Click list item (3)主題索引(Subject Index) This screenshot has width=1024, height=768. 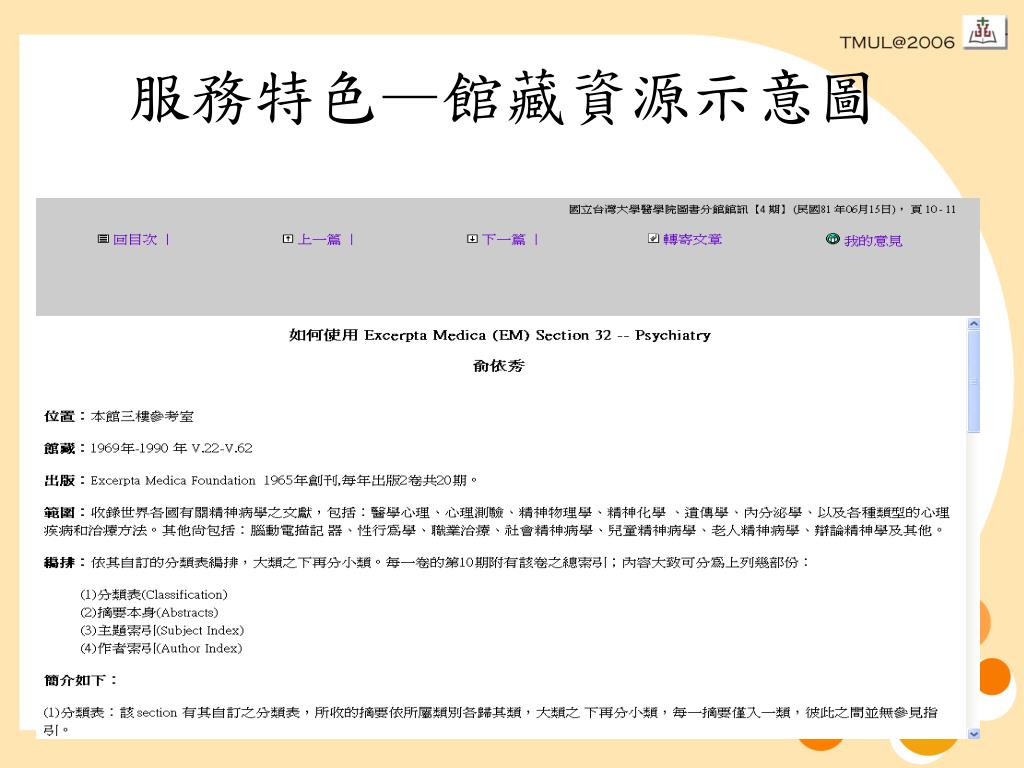tap(162, 631)
